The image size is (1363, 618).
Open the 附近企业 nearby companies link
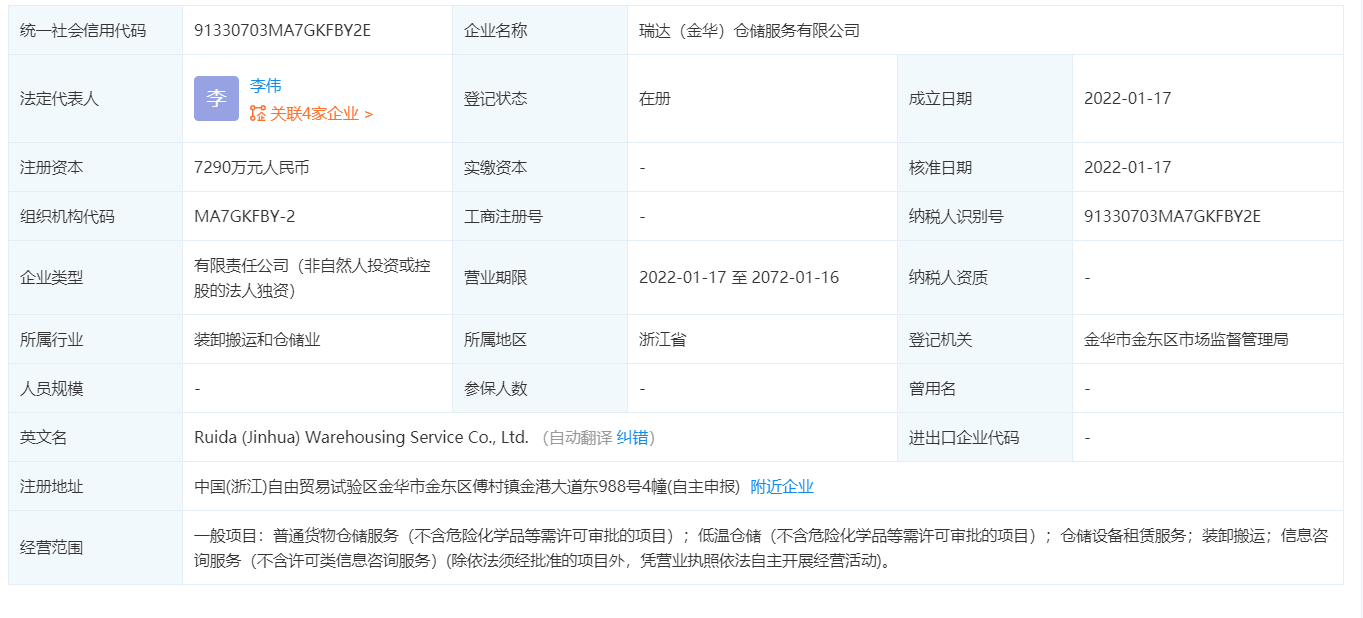click(782, 486)
